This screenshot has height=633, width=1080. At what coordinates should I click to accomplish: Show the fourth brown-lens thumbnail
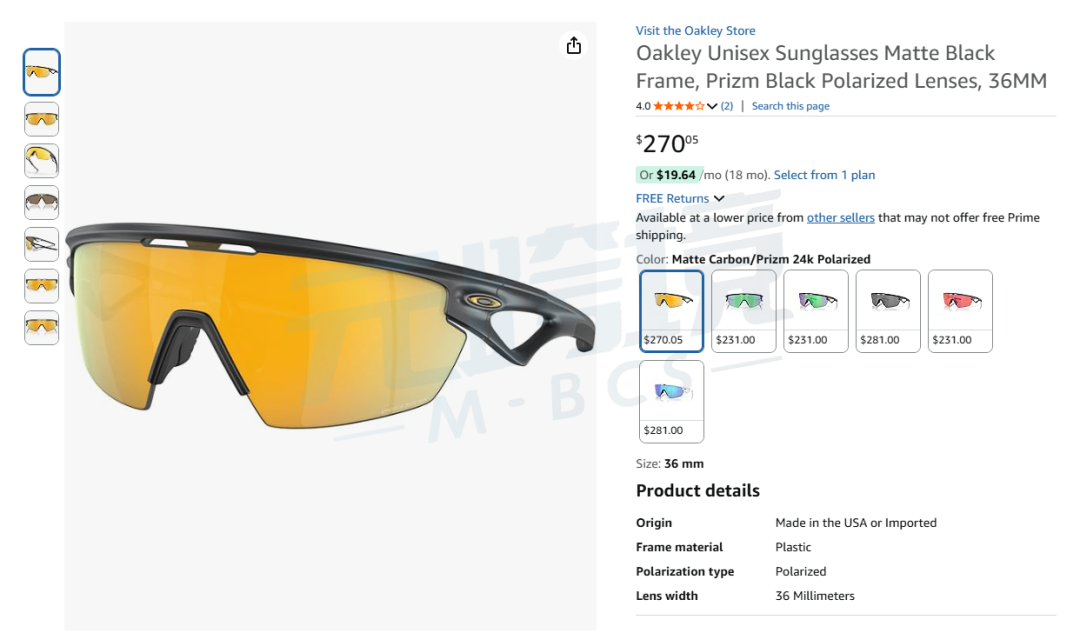coord(41,203)
